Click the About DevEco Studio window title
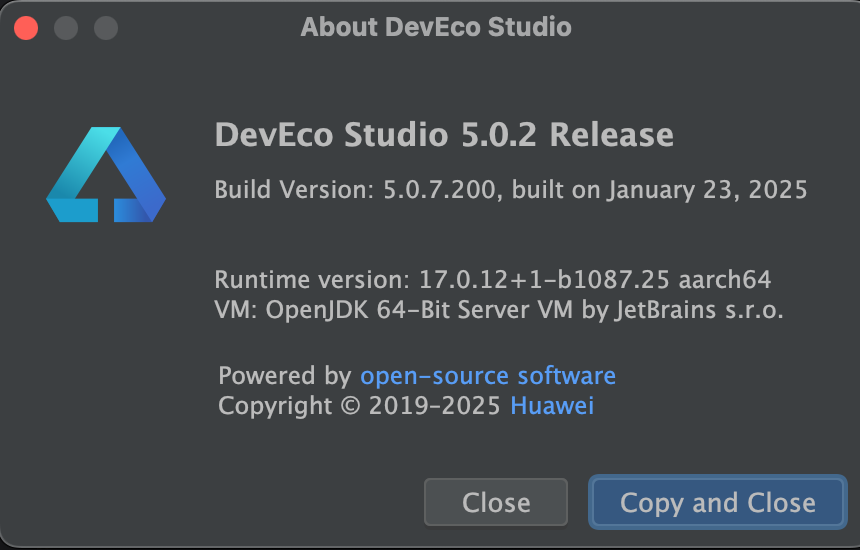This screenshot has height=550, width=860. pos(436,27)
